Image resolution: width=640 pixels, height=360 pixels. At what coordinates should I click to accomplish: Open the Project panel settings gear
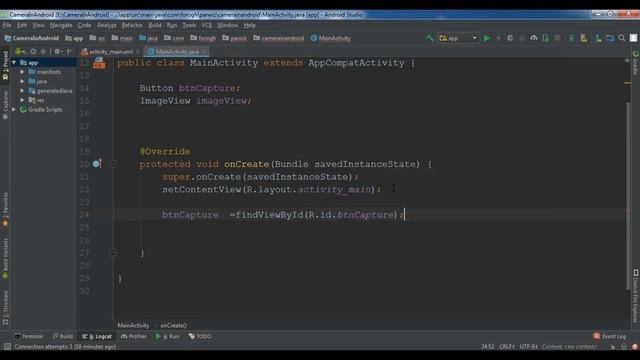coord(58,51)
